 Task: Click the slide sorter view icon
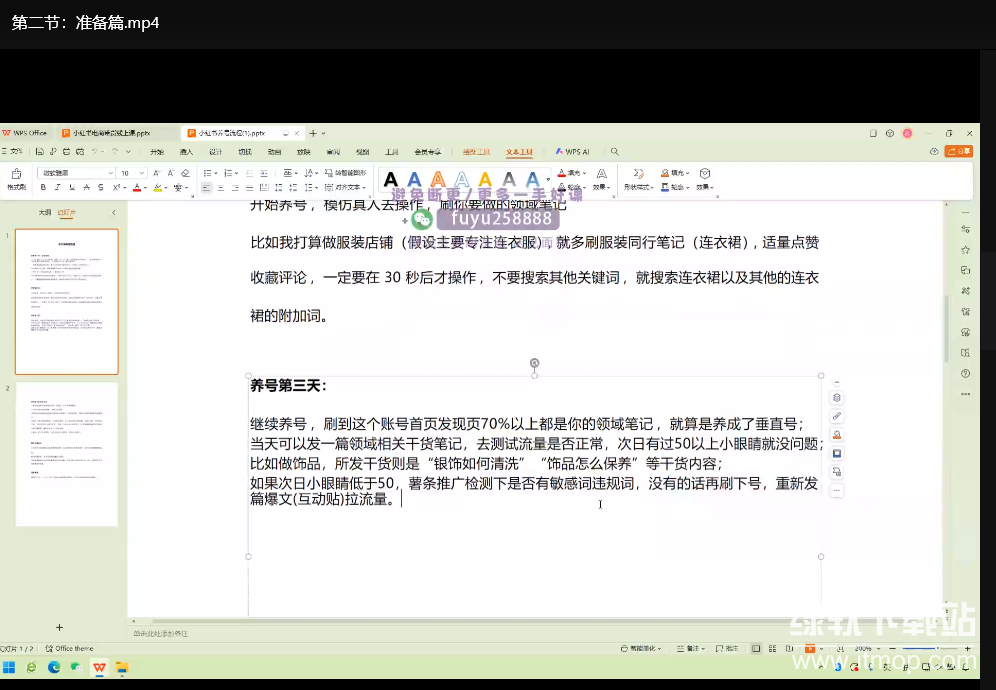click(x=772, y=649)
